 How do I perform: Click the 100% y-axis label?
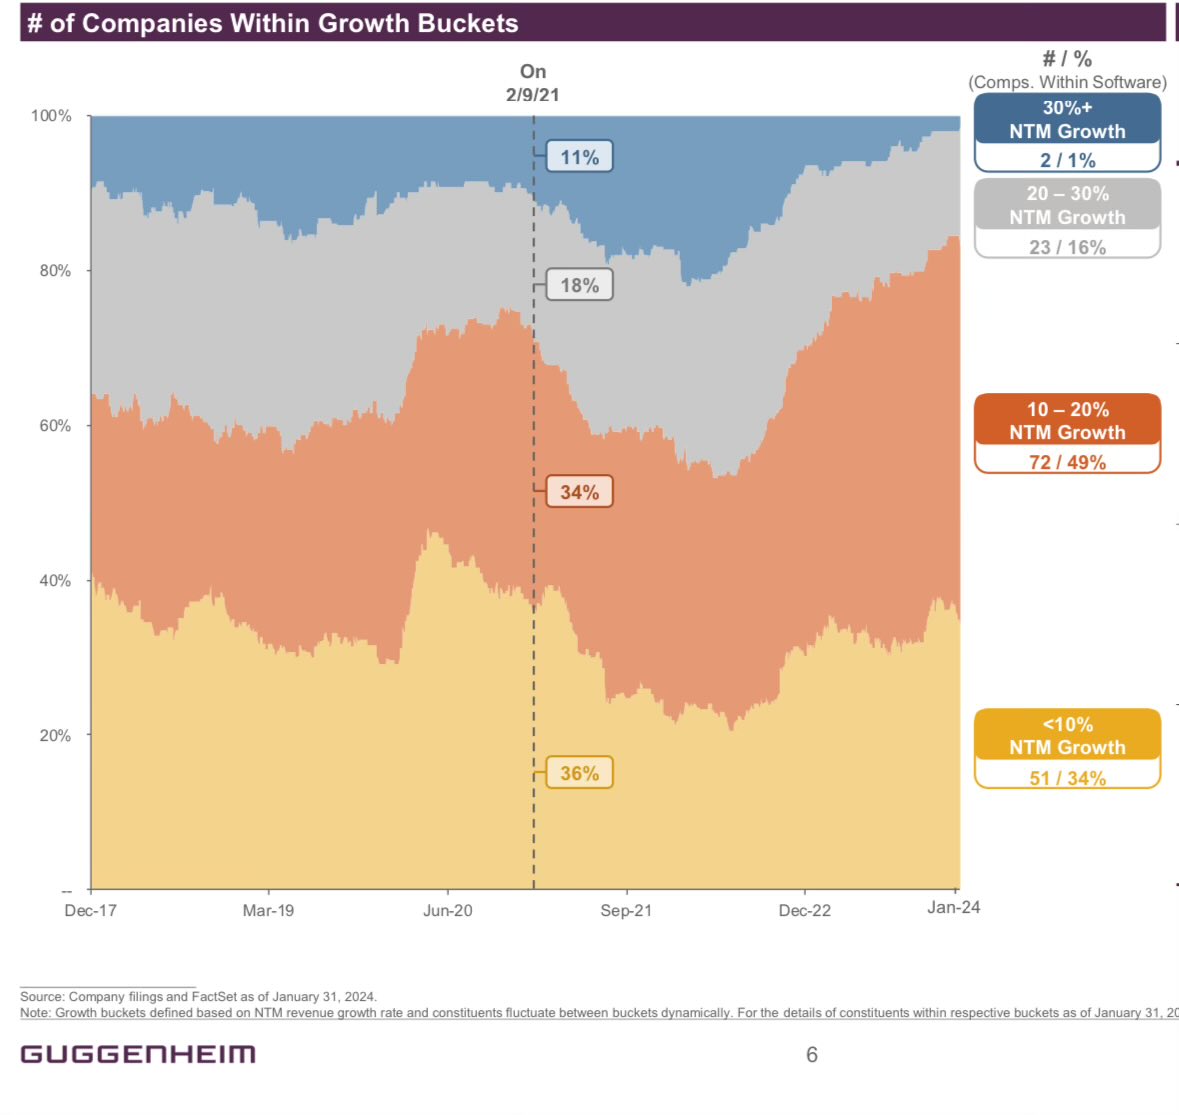pos(51,116)
